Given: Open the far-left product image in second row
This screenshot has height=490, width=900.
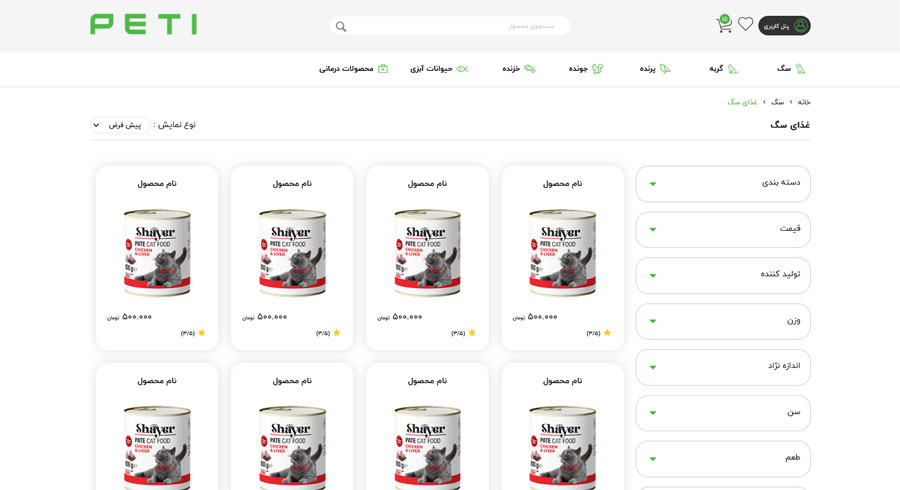Looking at the screenshot, I should pyautogui.click(x=157, y=448).
